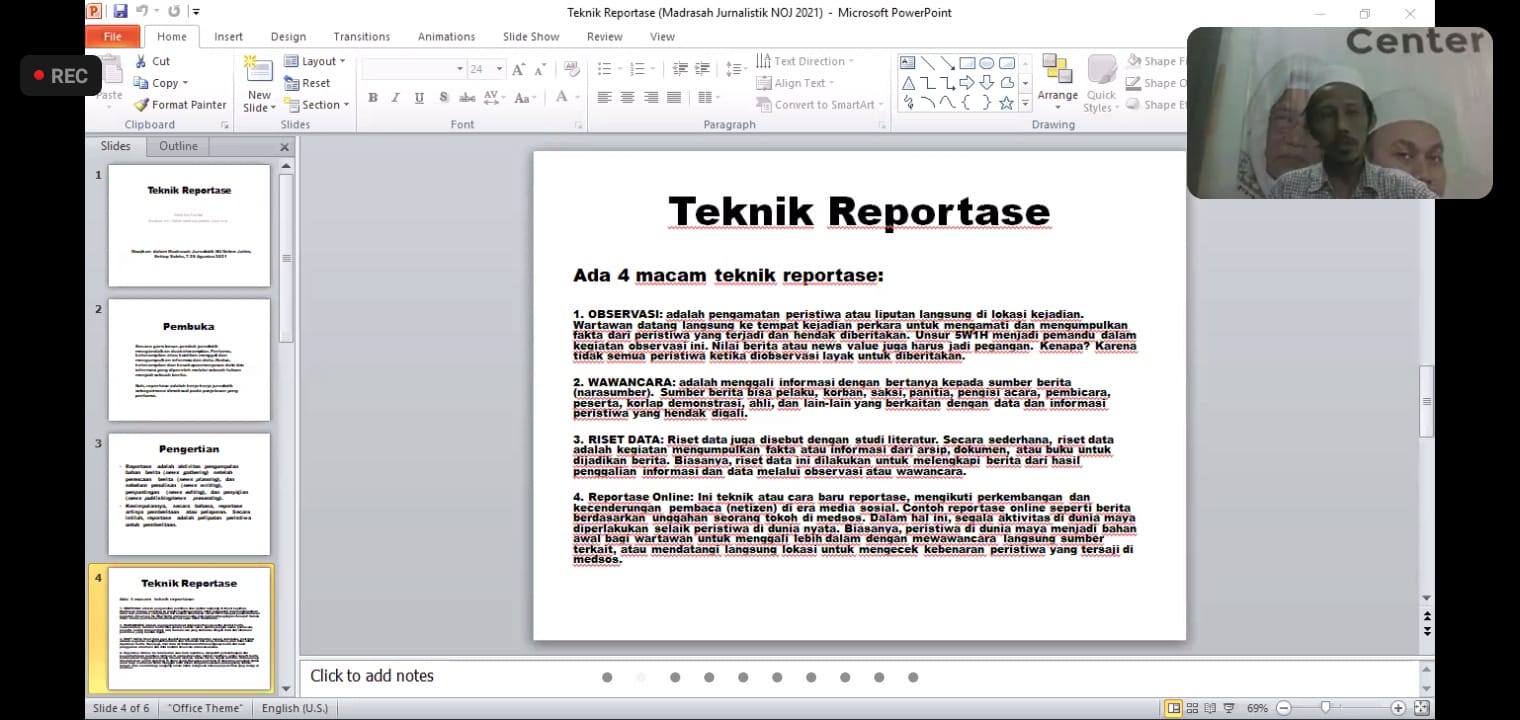Click the Save icon in quick access toolbar
Image resolution: width=1520 pixels, height=720 pixels.
coord(120,12)
